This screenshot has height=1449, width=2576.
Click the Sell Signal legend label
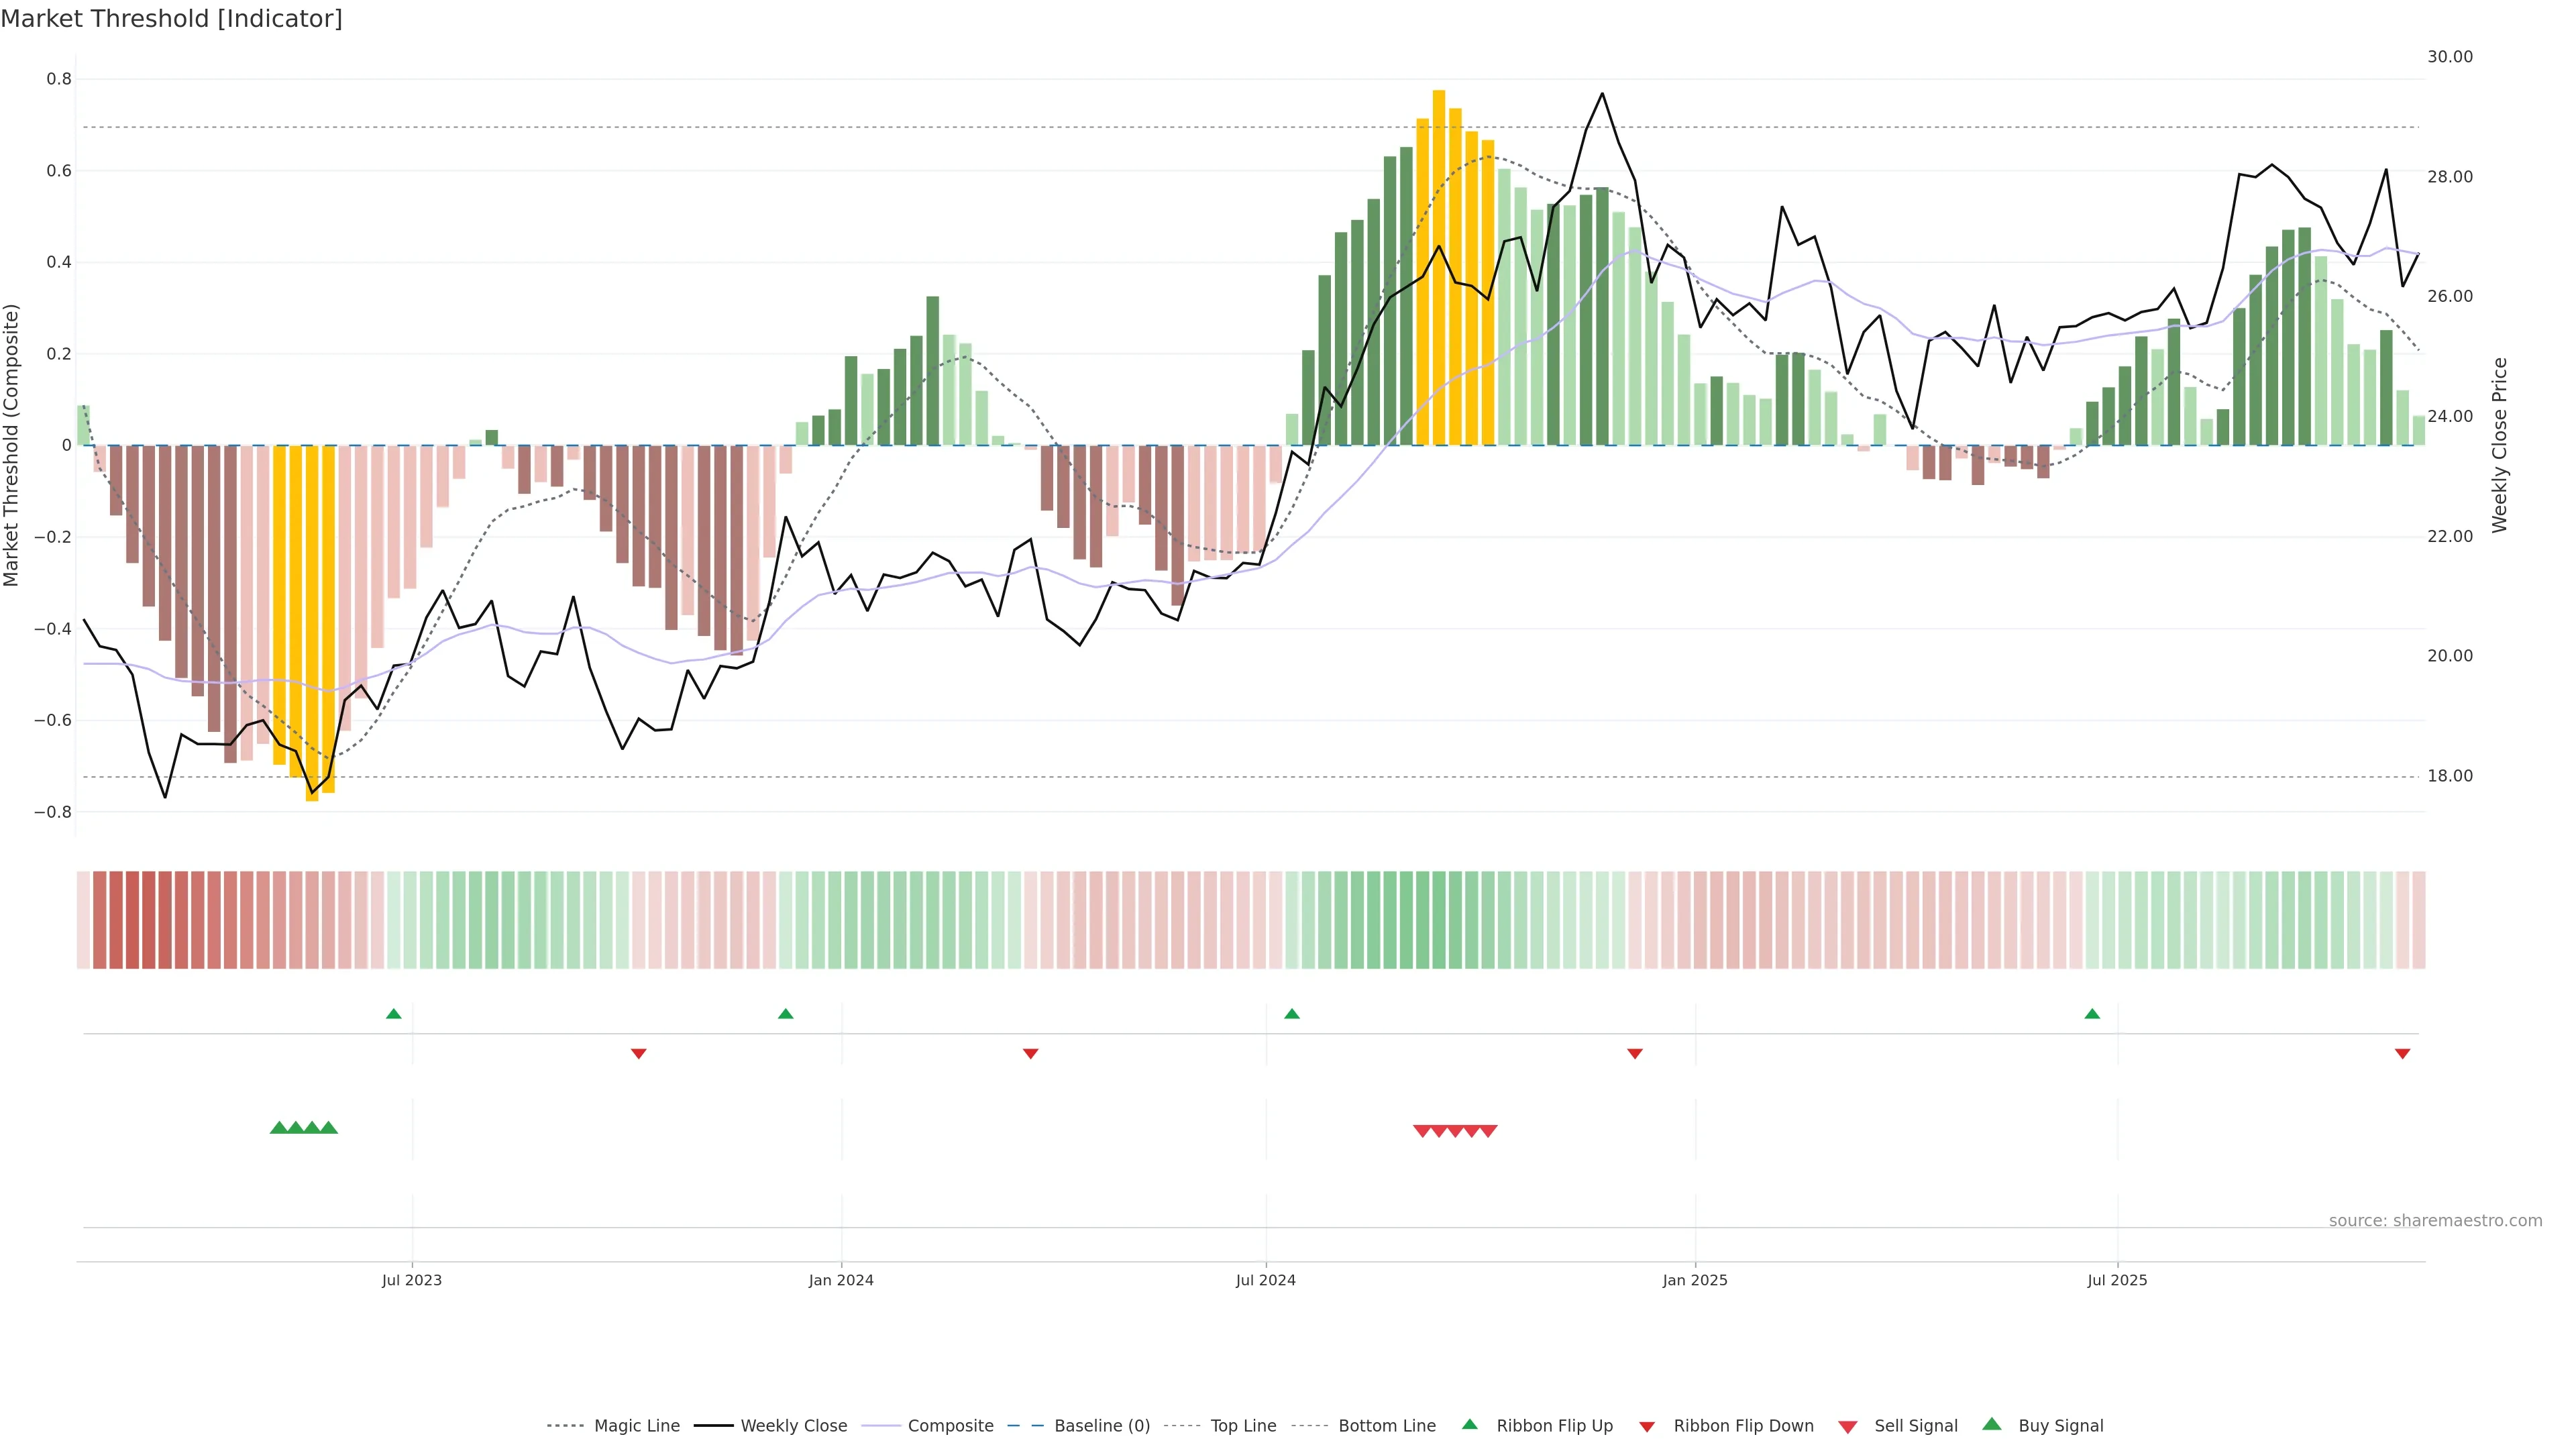(1915, 1426)
